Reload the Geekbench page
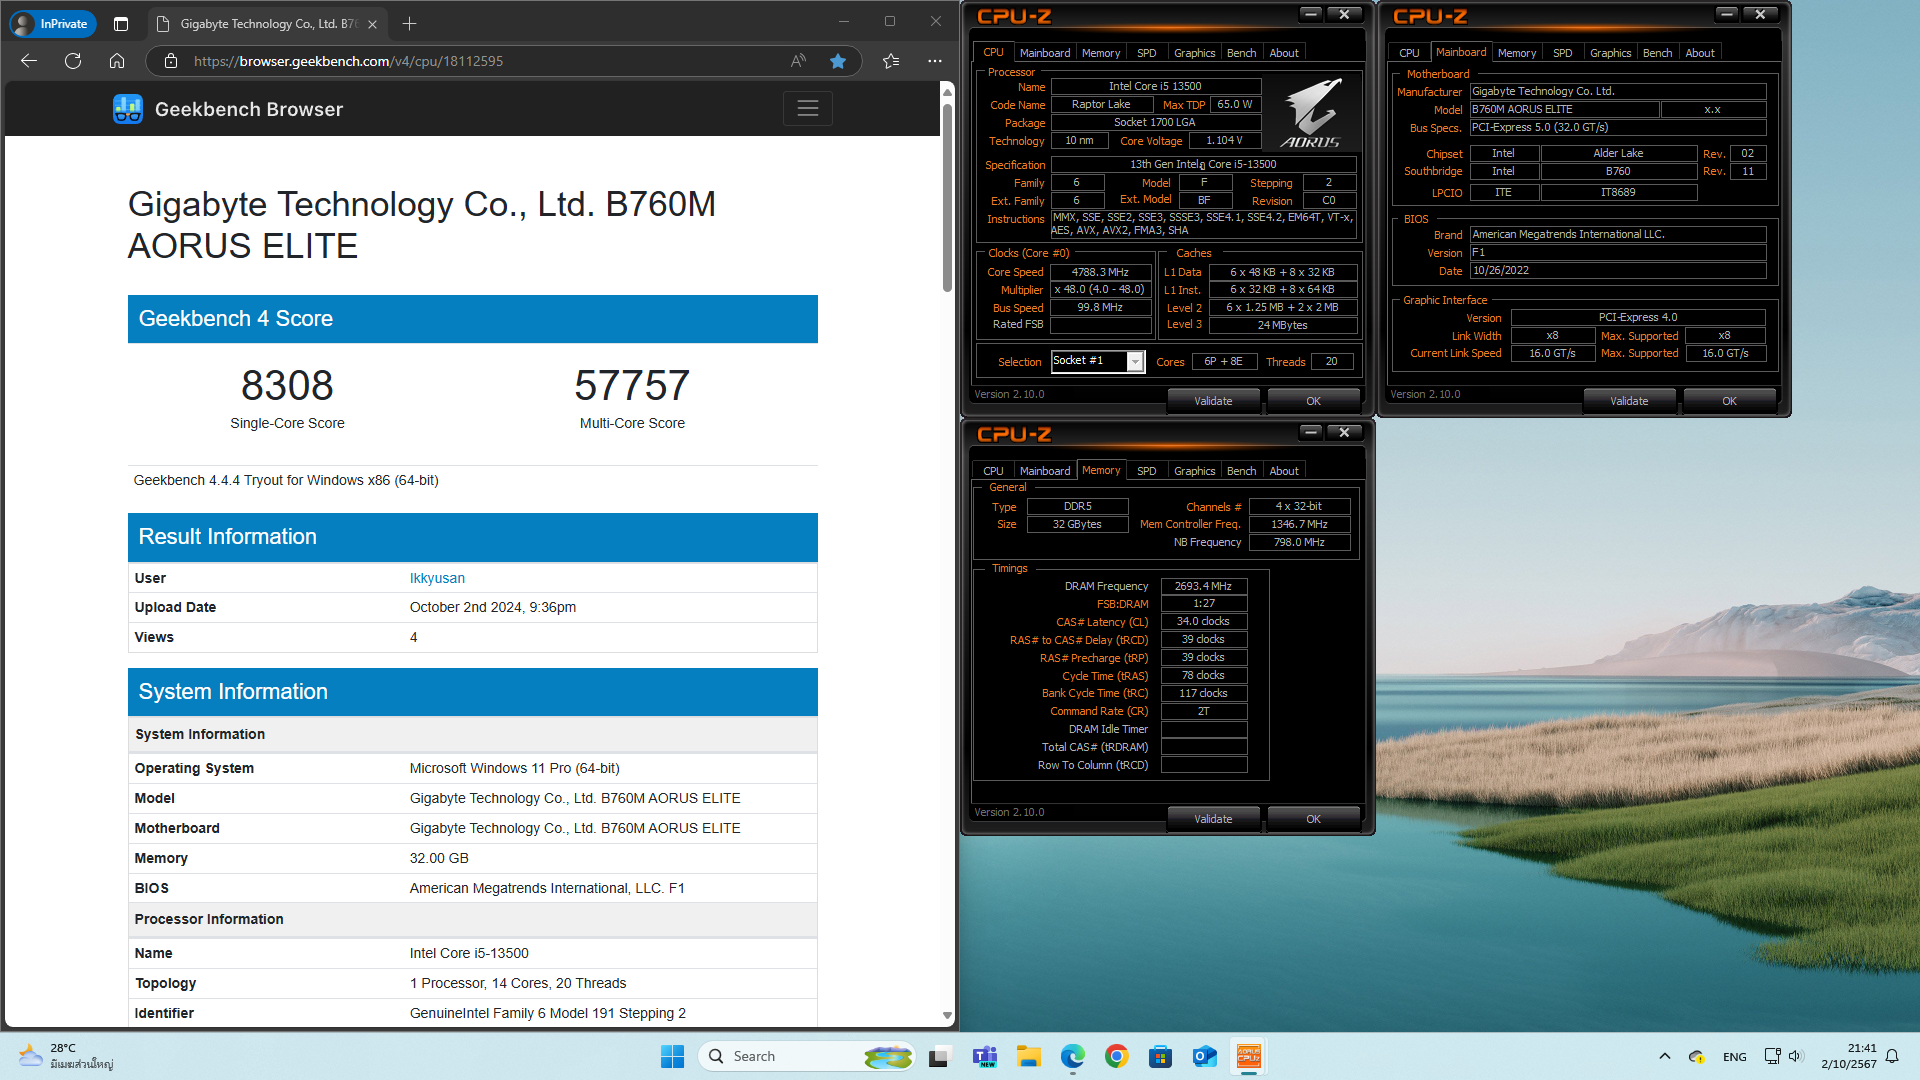 click(x=73, y=61)
